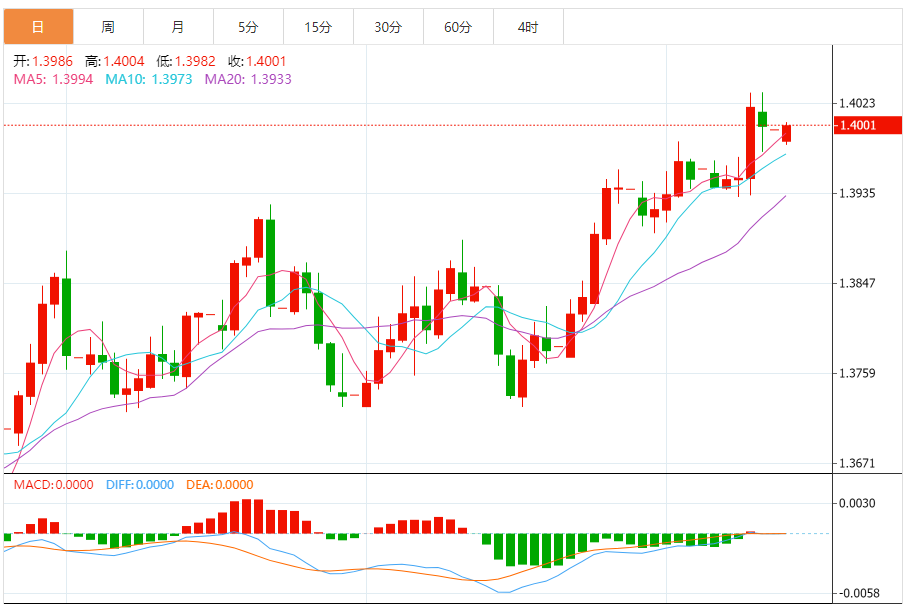Click the DEA value label

click(x=219, y=485)
